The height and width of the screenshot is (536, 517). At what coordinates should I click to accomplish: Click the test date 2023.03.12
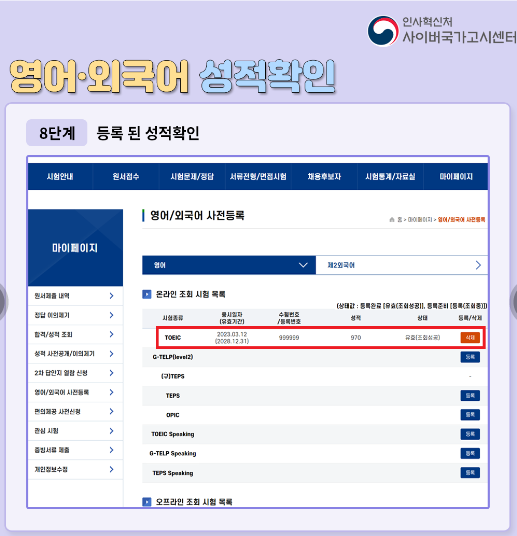point(232,334)
